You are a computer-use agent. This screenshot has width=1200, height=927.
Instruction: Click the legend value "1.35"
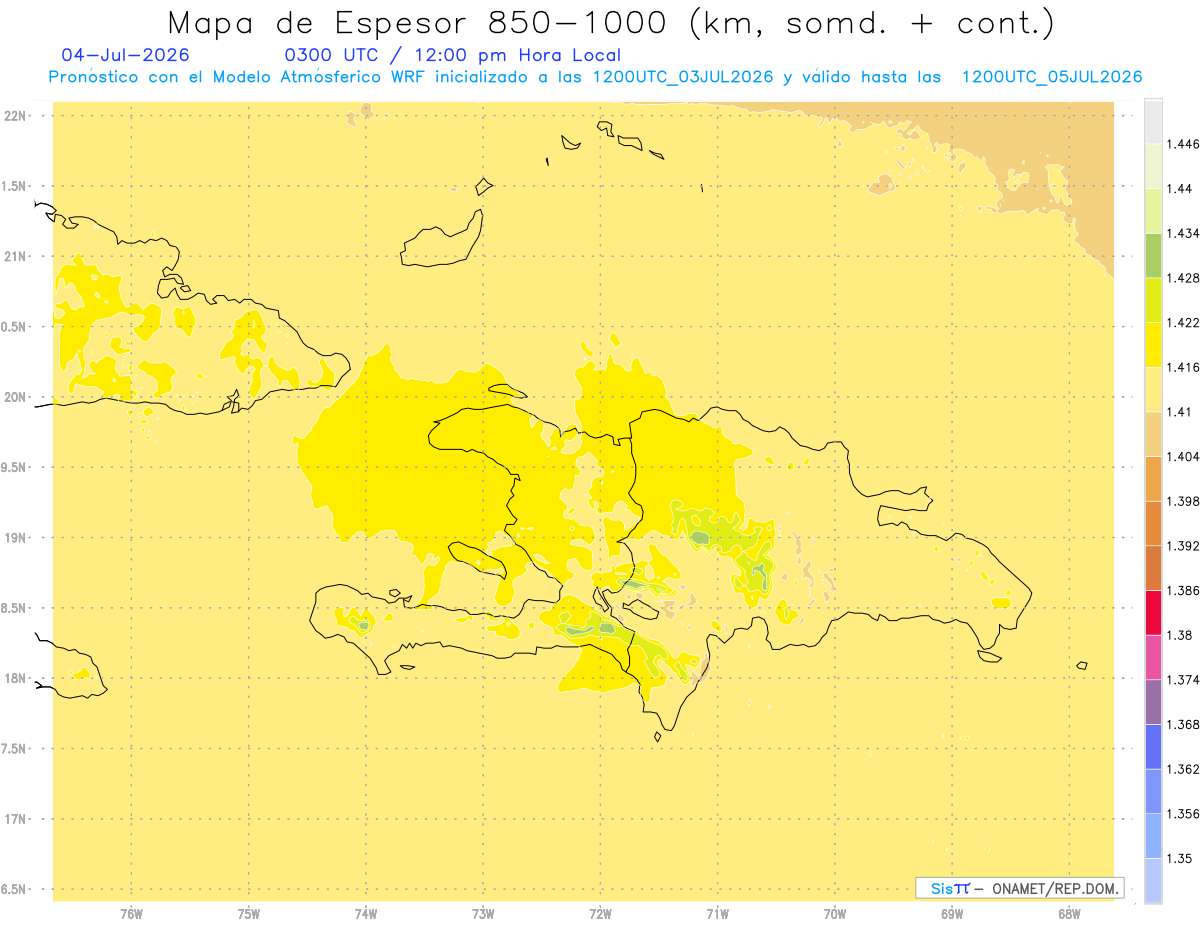[x=1180, y=858]
